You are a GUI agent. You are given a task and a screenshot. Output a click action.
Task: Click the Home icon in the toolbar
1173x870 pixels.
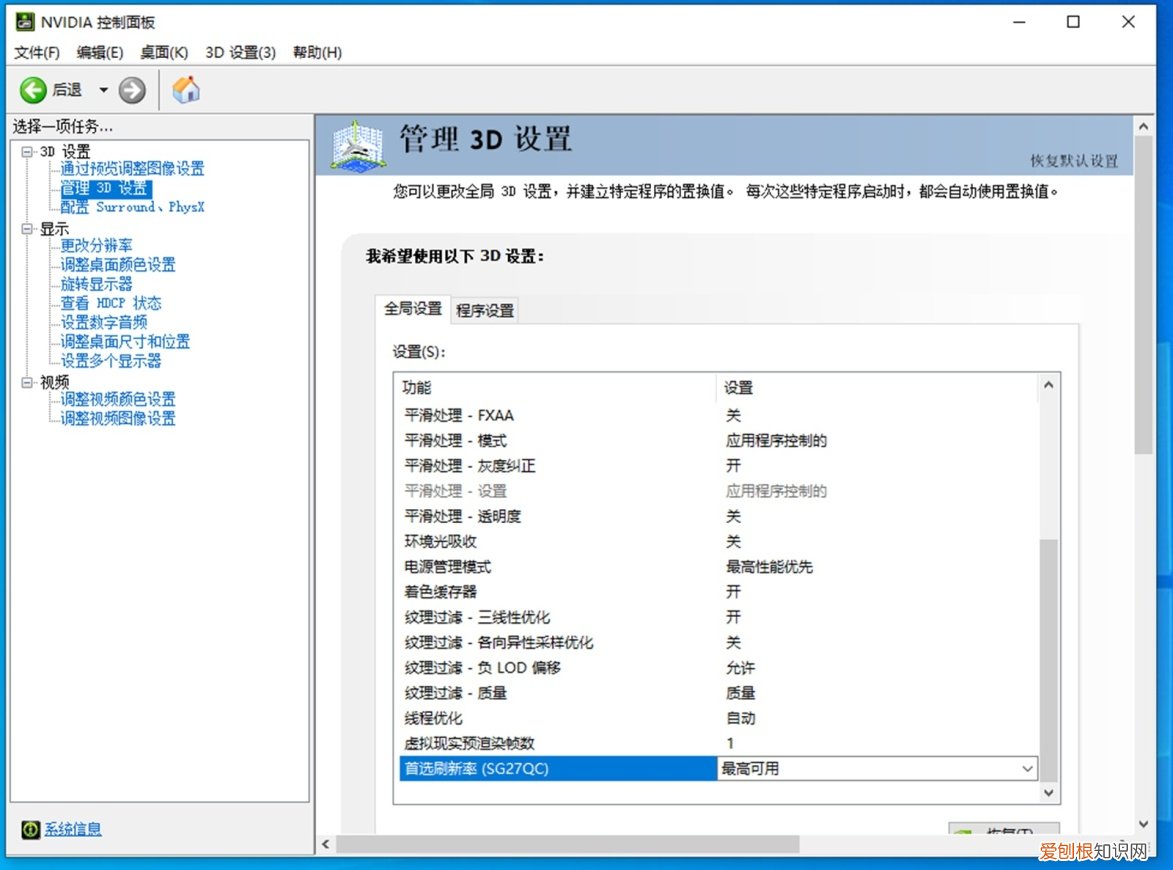click(x=185, y=90)
